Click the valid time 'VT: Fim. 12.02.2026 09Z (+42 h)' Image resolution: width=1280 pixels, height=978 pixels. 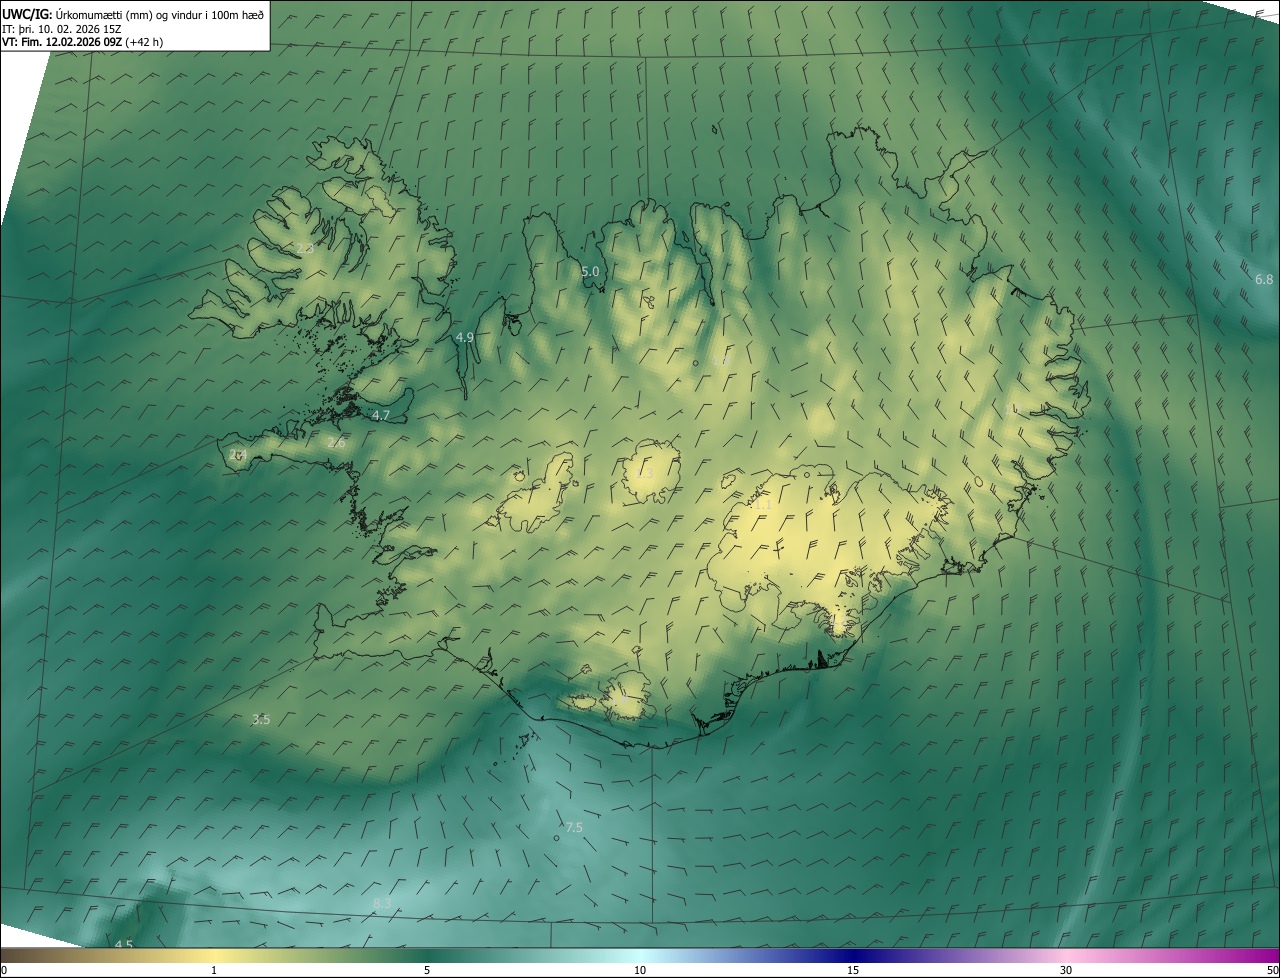pos(82,42)
